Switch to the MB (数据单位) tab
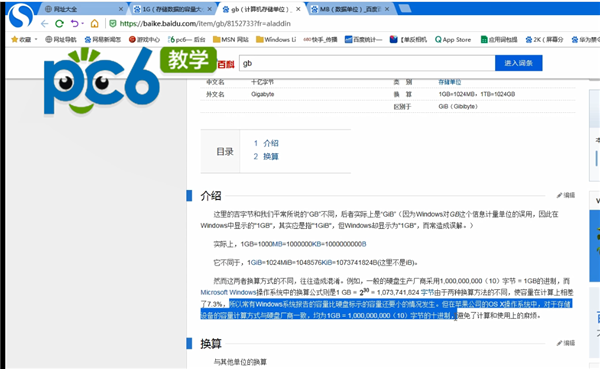Image resolution: width=600 pixels, height=369 pixels. click(350, 9)
